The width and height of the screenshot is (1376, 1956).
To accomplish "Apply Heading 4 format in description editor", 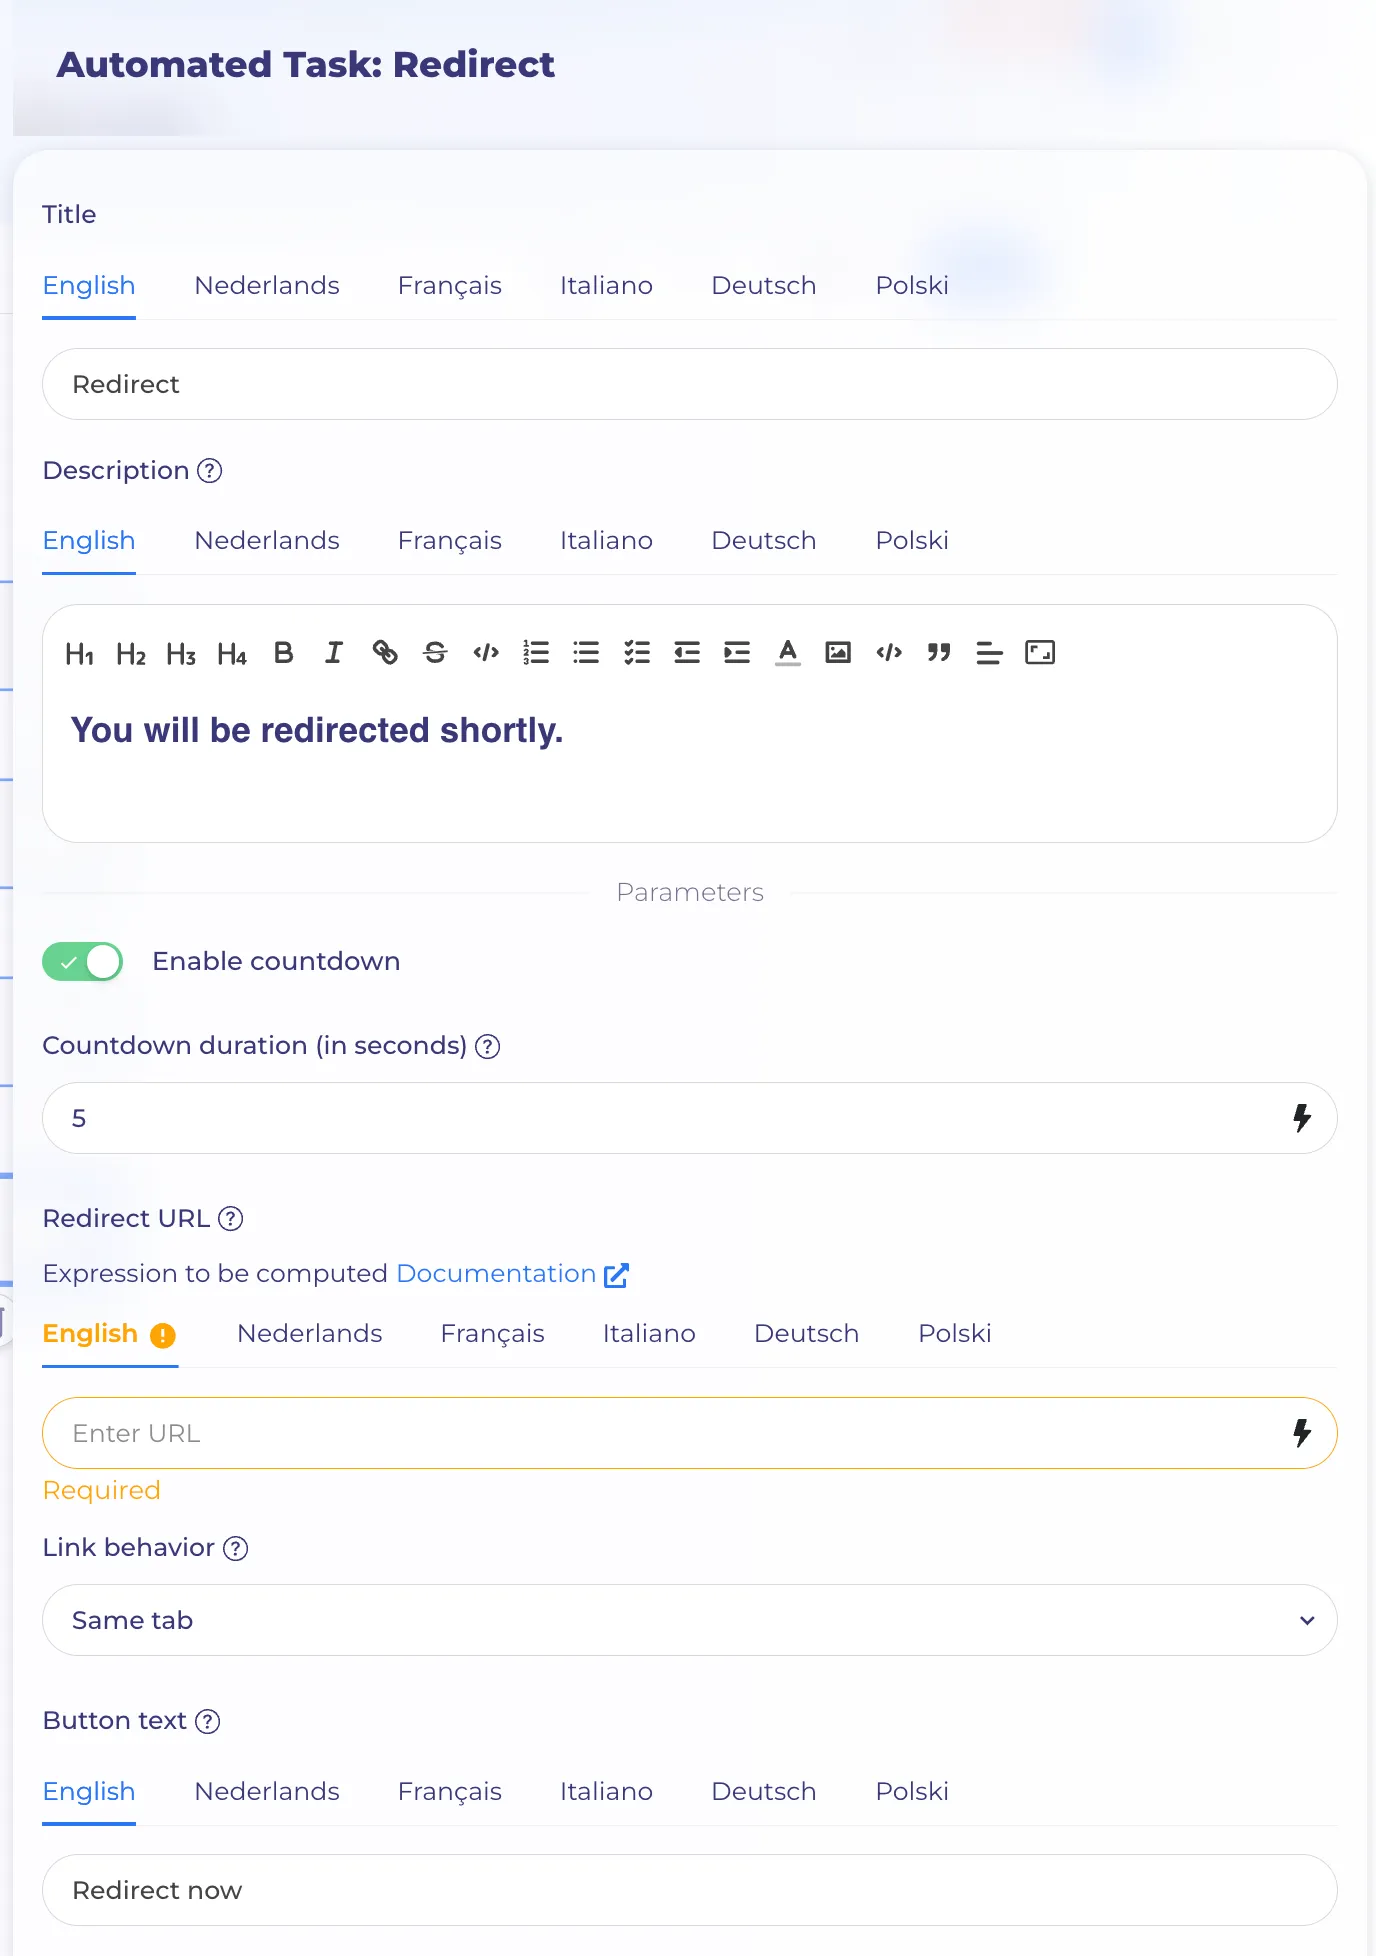I will tap(232, 654).
